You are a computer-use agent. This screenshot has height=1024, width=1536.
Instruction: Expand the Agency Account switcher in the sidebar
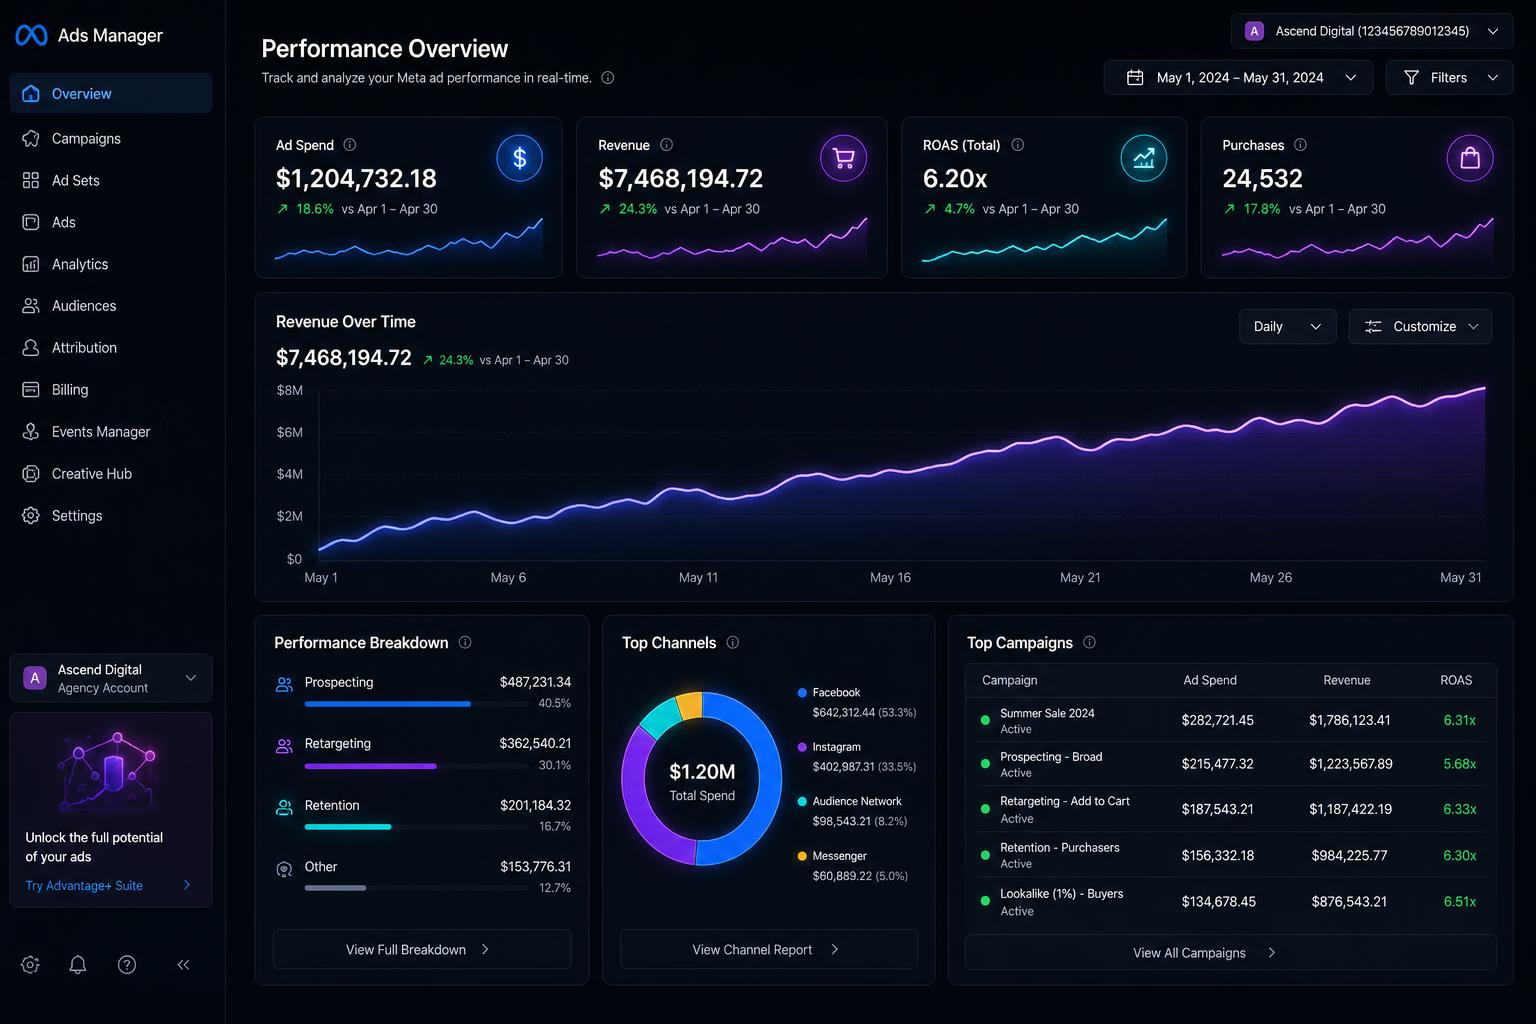coord(111,678)
